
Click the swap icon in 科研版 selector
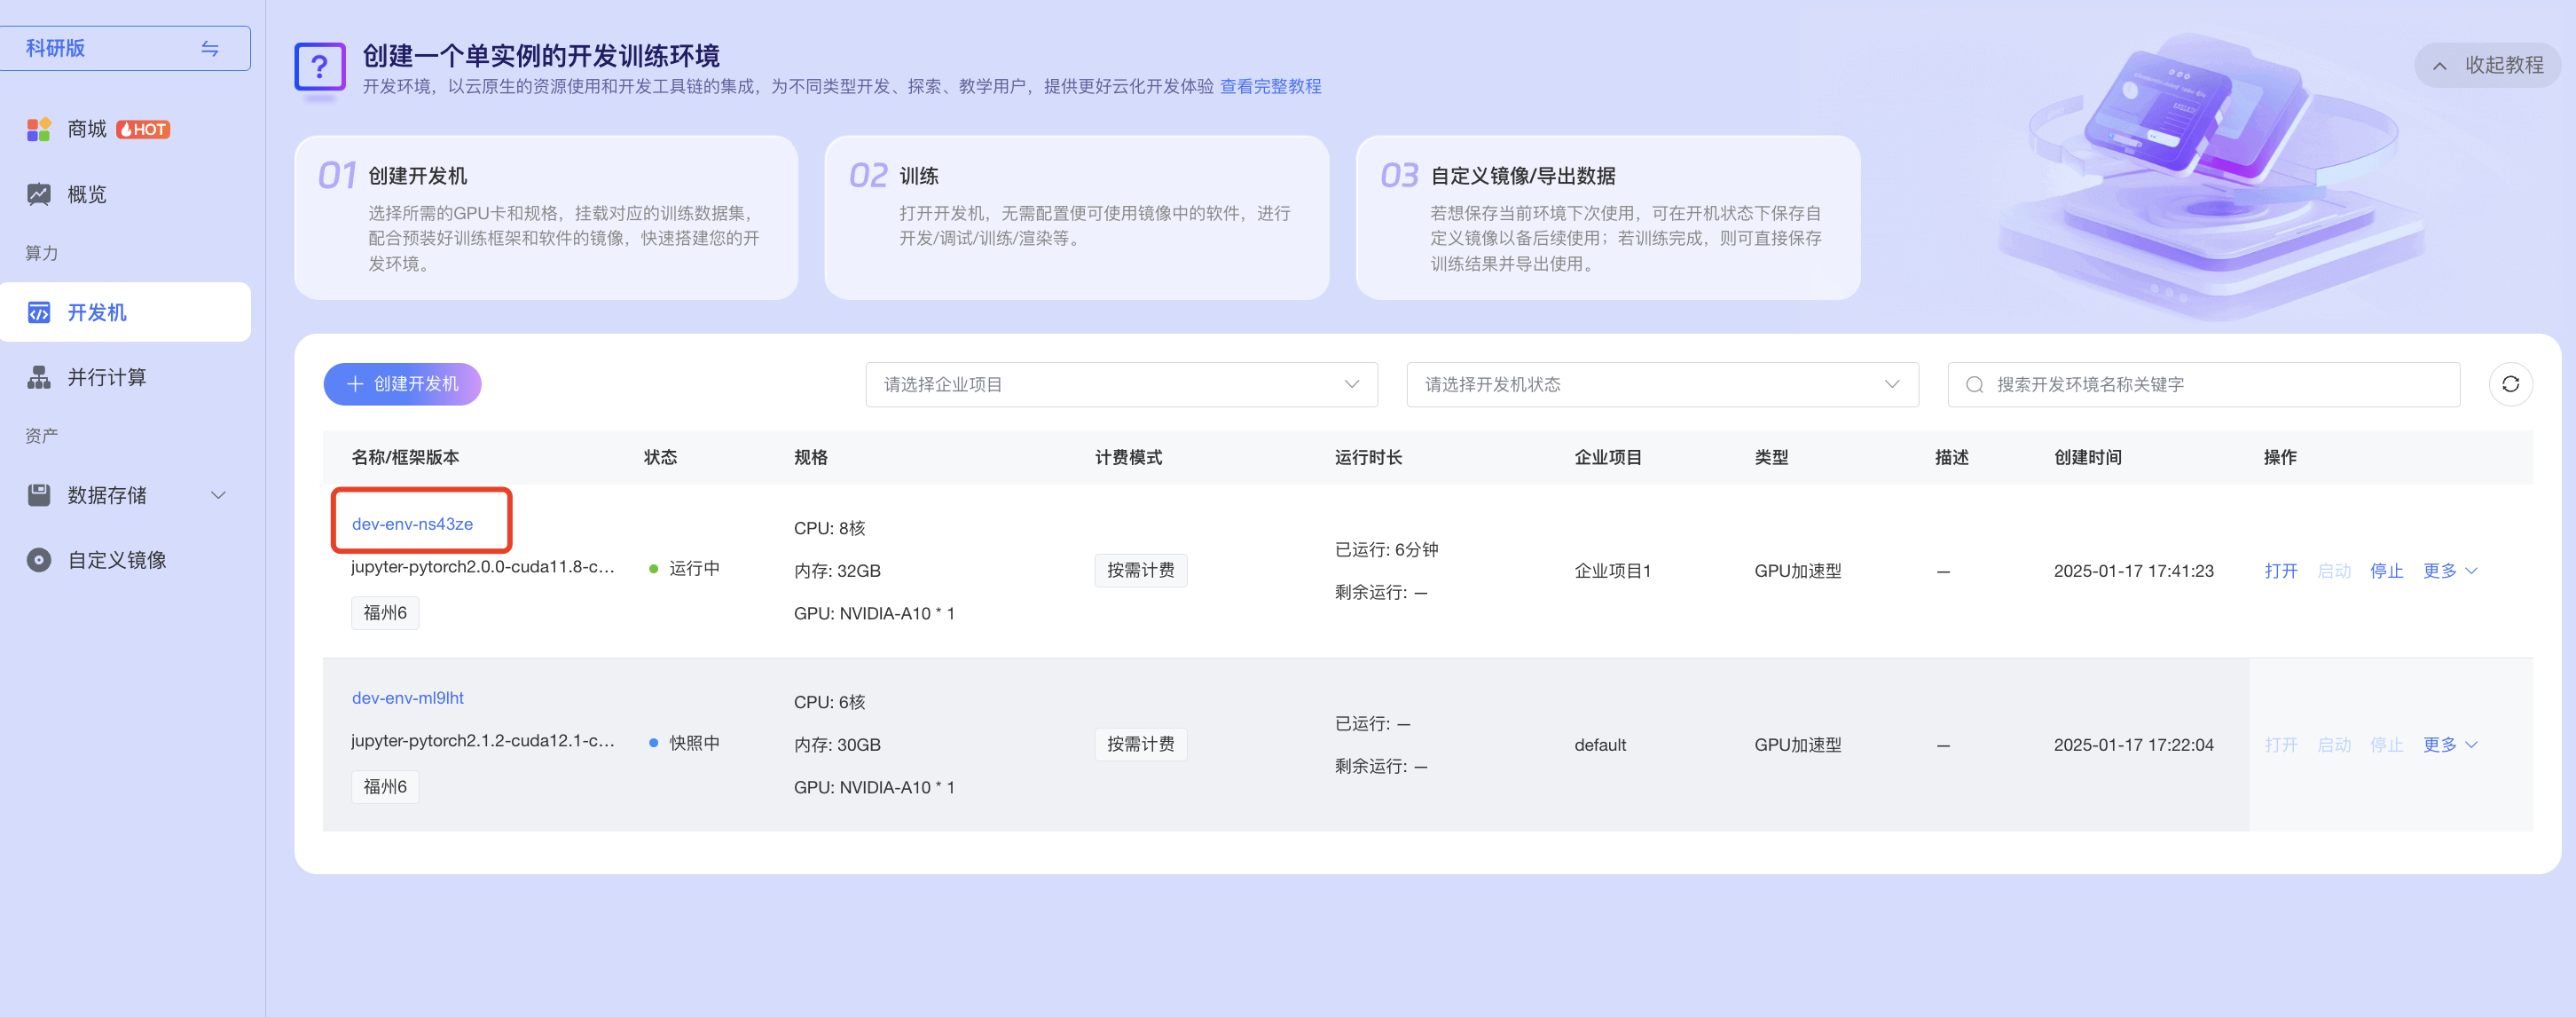(210, 48)
